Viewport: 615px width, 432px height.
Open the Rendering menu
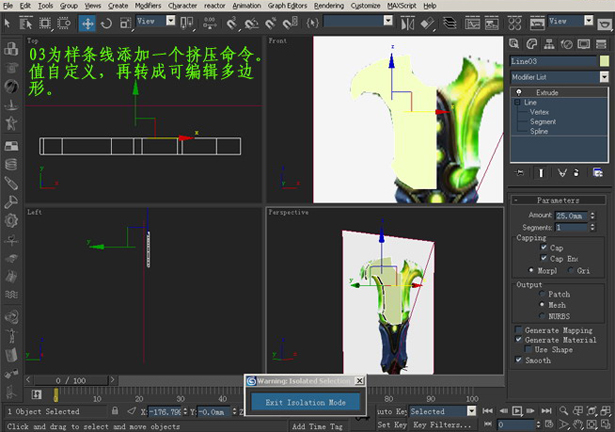click(x=329, y=5)
